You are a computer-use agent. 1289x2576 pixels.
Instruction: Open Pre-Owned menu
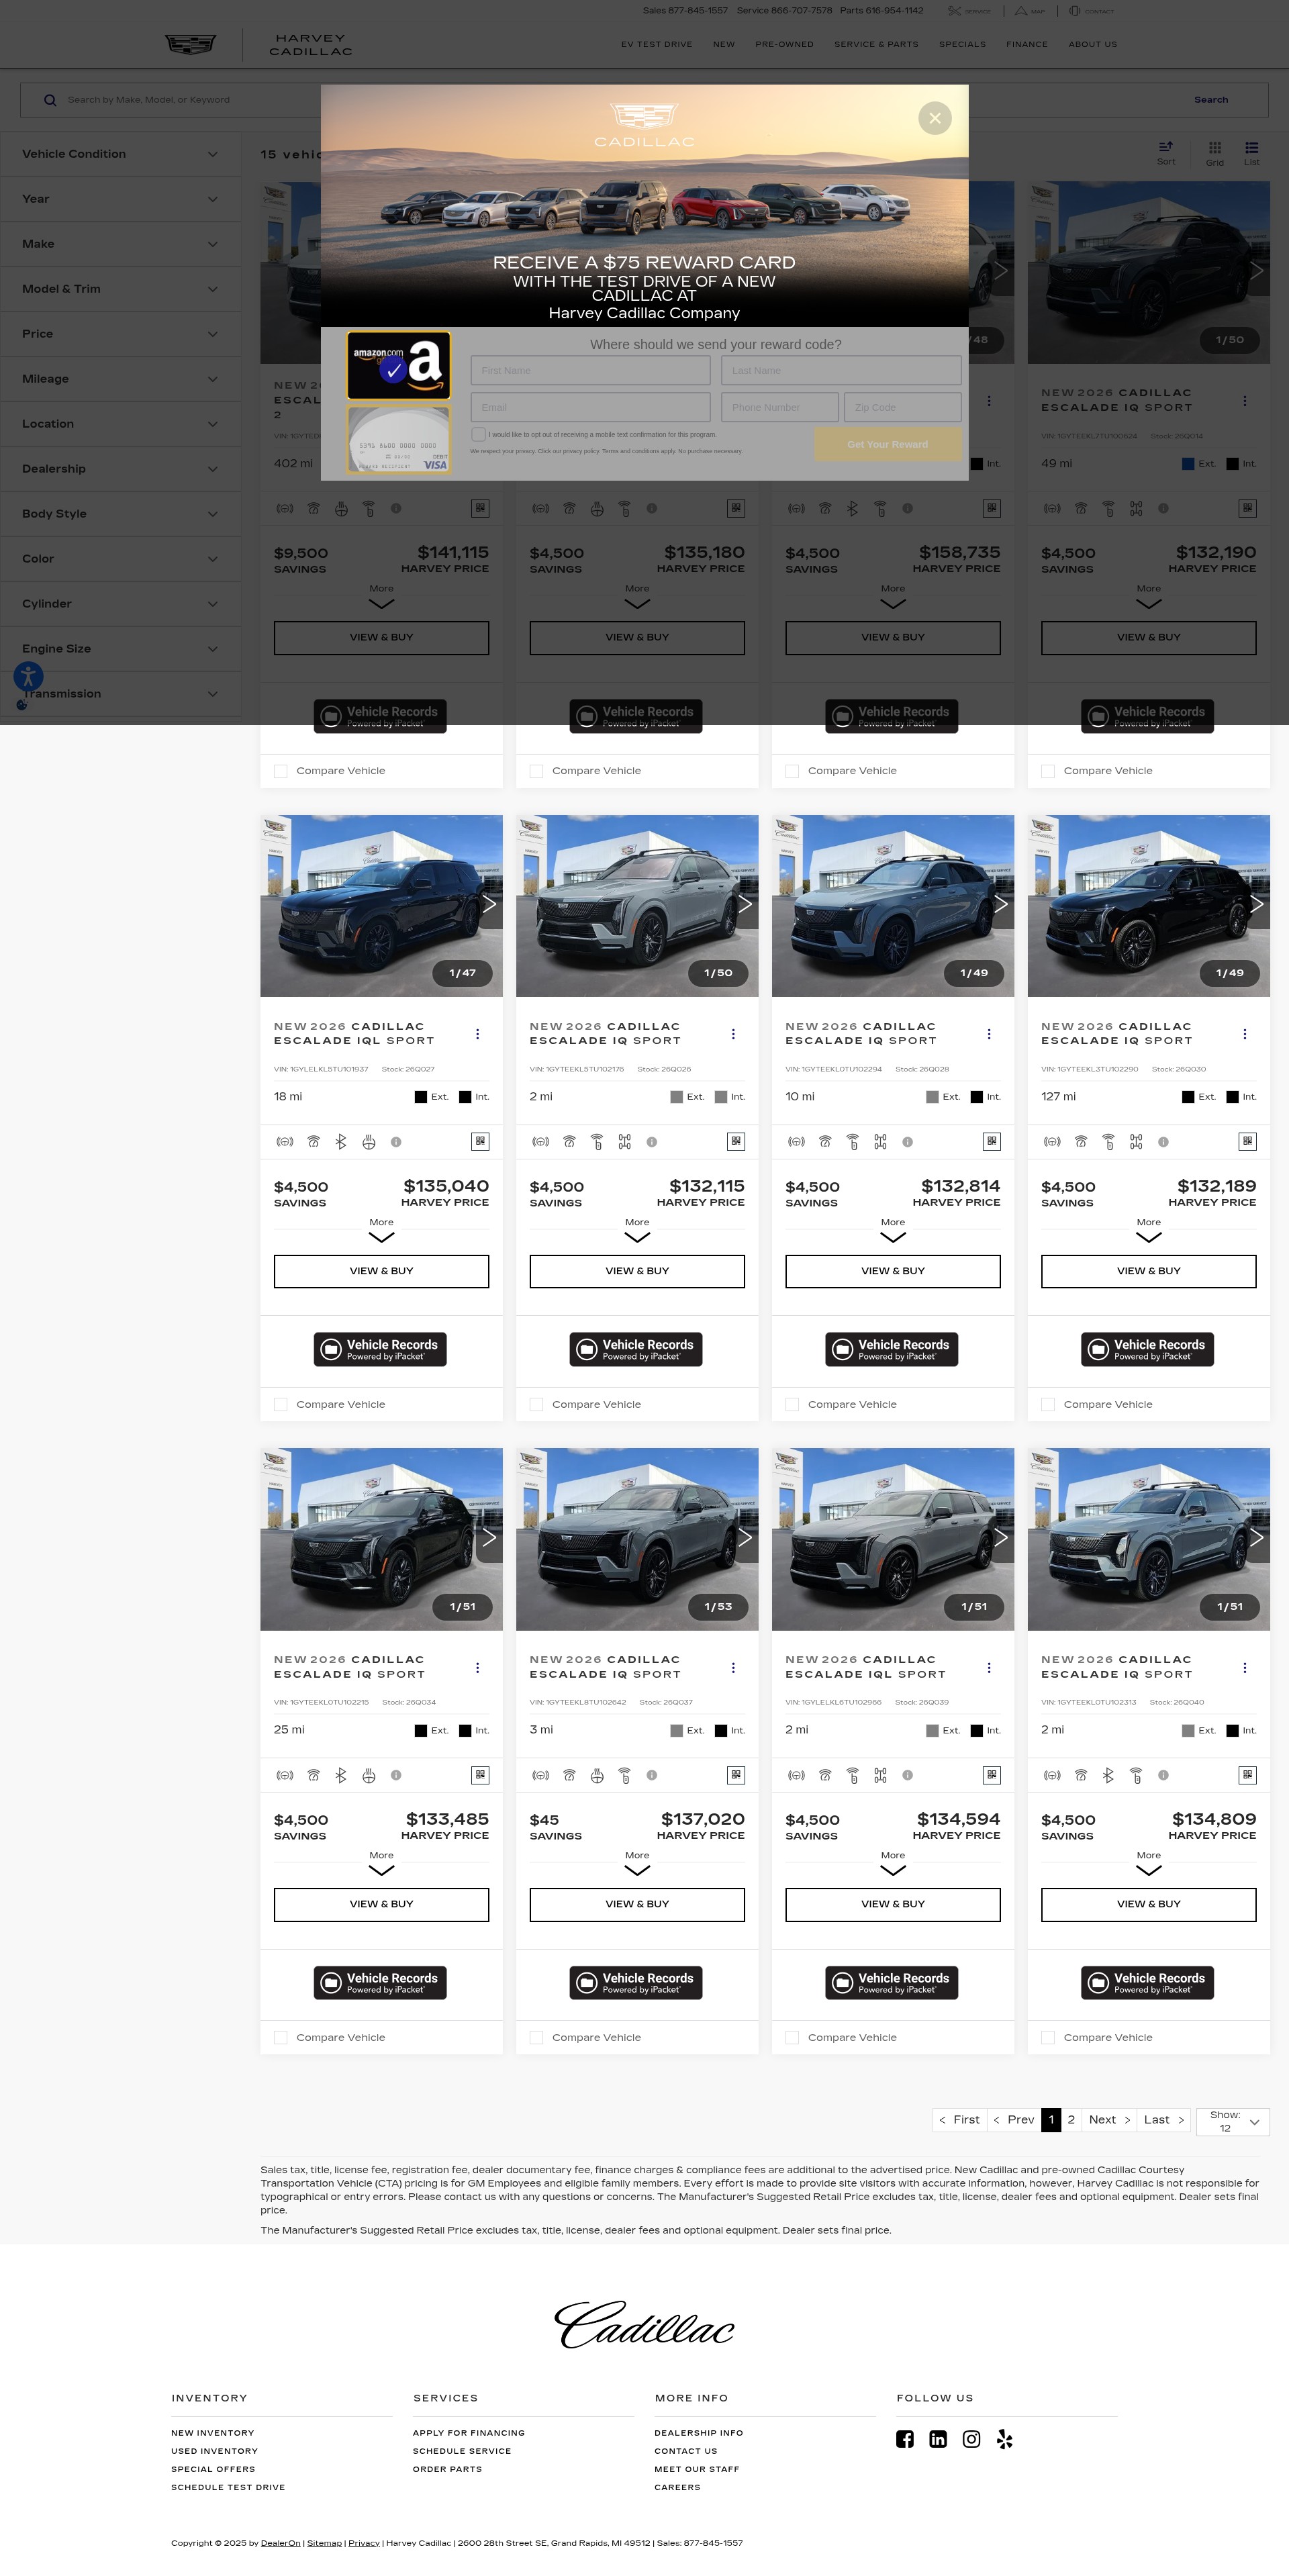(784, 44)
